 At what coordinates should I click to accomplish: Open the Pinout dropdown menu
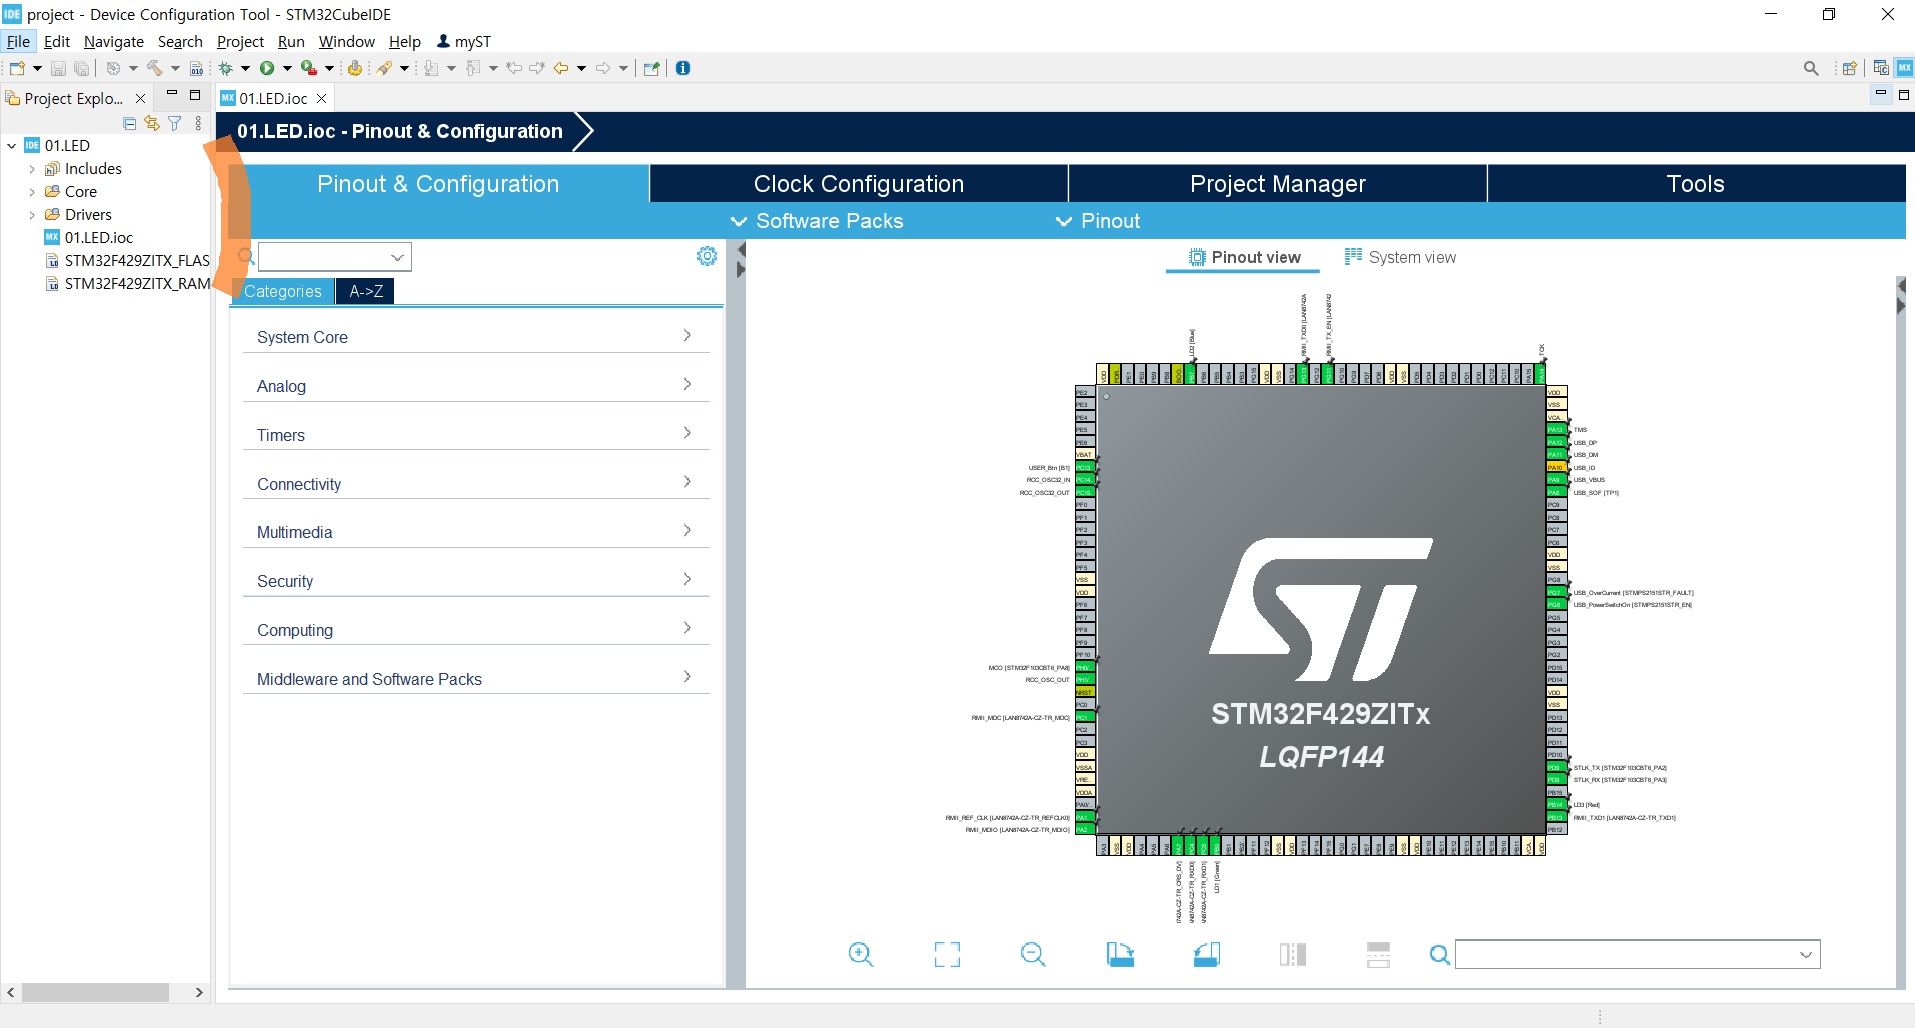pyautogui.click(x=1098, y=221)
